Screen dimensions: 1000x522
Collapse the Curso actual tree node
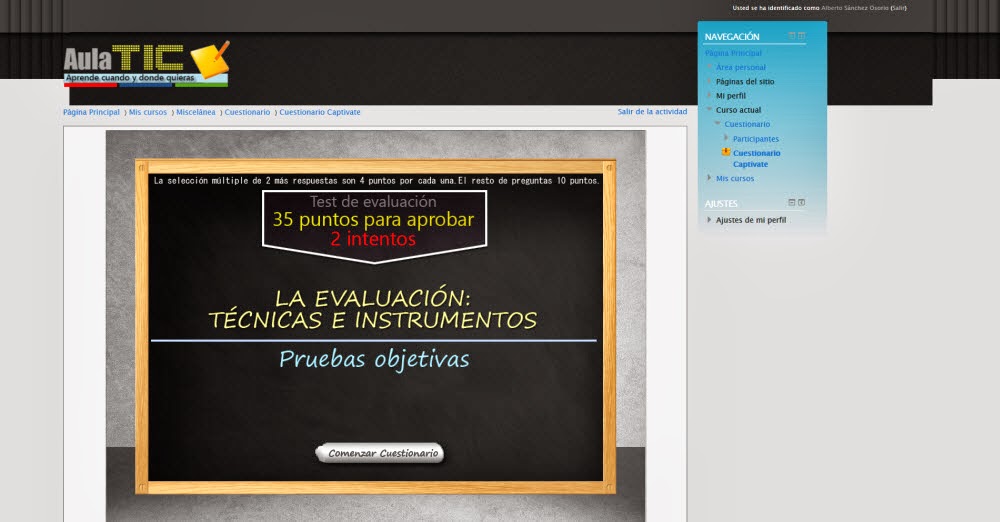click(709, 110)
